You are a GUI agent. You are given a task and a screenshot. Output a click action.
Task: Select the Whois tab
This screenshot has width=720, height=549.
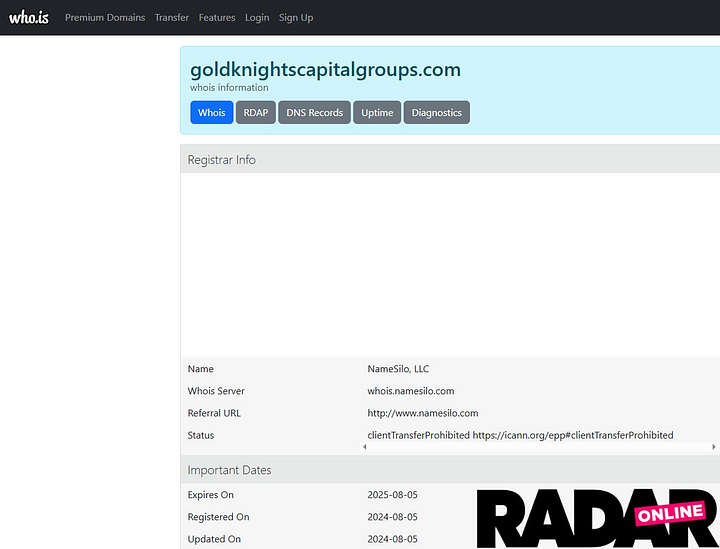click(212, 112)
